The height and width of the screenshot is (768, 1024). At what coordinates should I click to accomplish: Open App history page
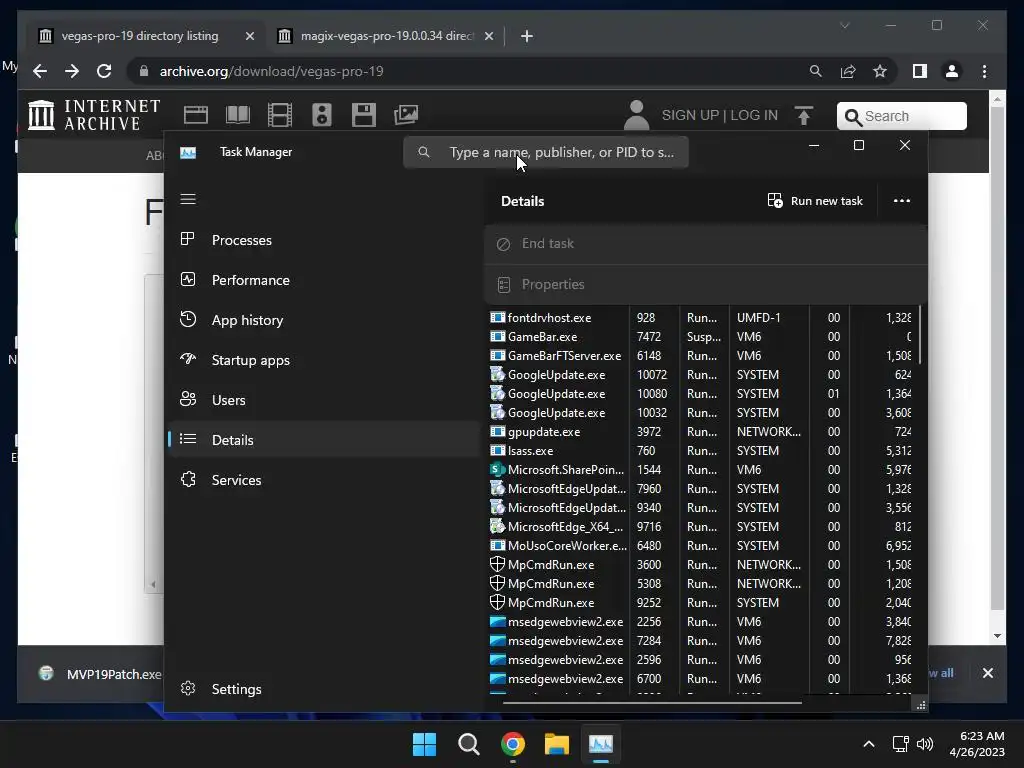(323, 320)
